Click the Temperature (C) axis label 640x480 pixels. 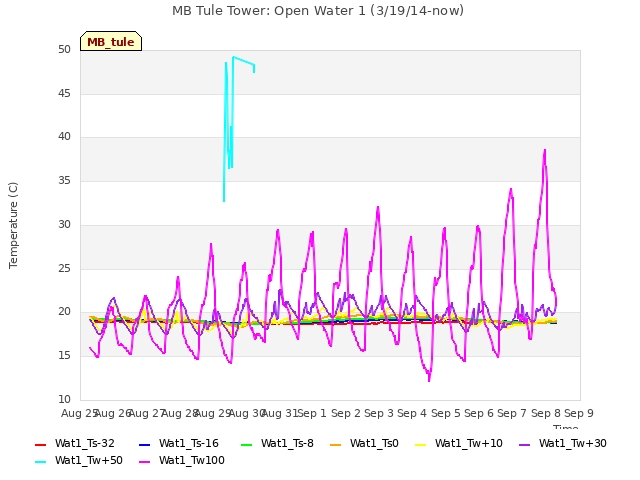13,225
